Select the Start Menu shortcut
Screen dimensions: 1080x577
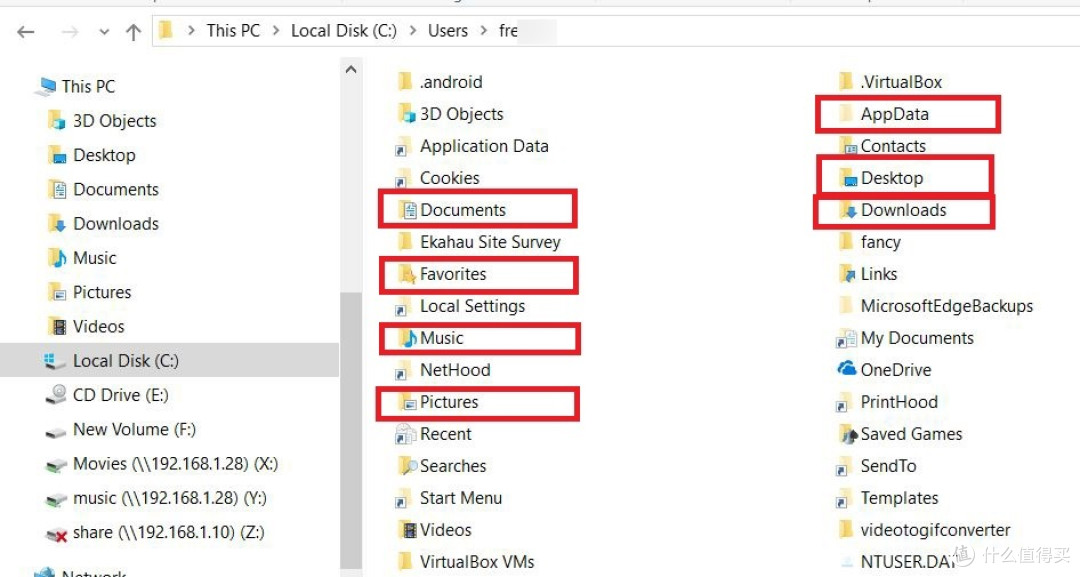click(448, 498)
